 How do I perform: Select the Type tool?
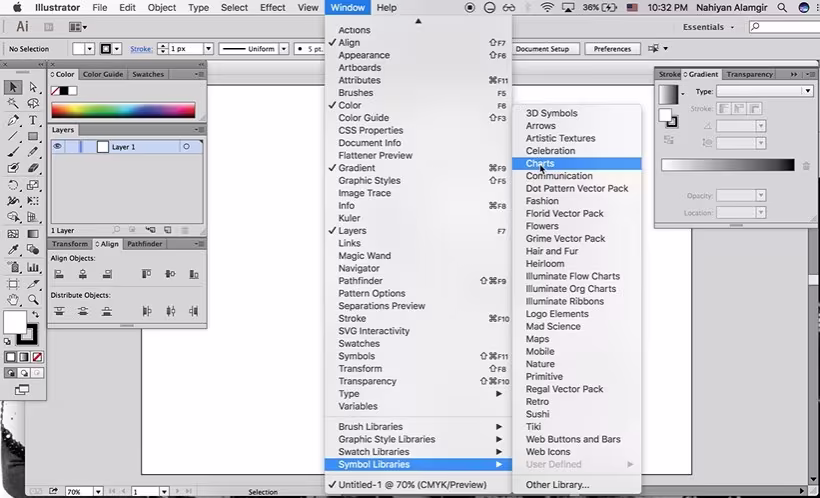click(x=33, y=120)
